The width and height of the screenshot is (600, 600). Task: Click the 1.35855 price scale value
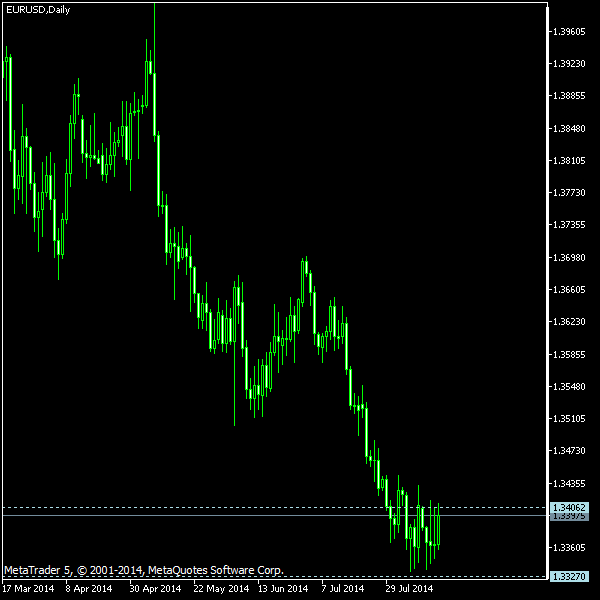pos(569,355)
